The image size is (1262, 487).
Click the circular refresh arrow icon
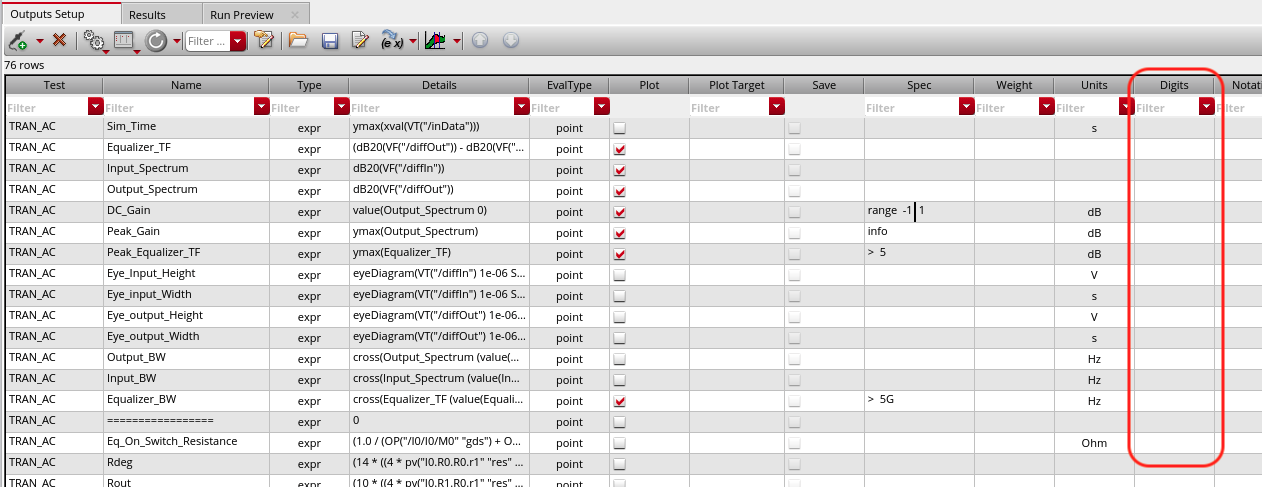(x=156, y=41)
